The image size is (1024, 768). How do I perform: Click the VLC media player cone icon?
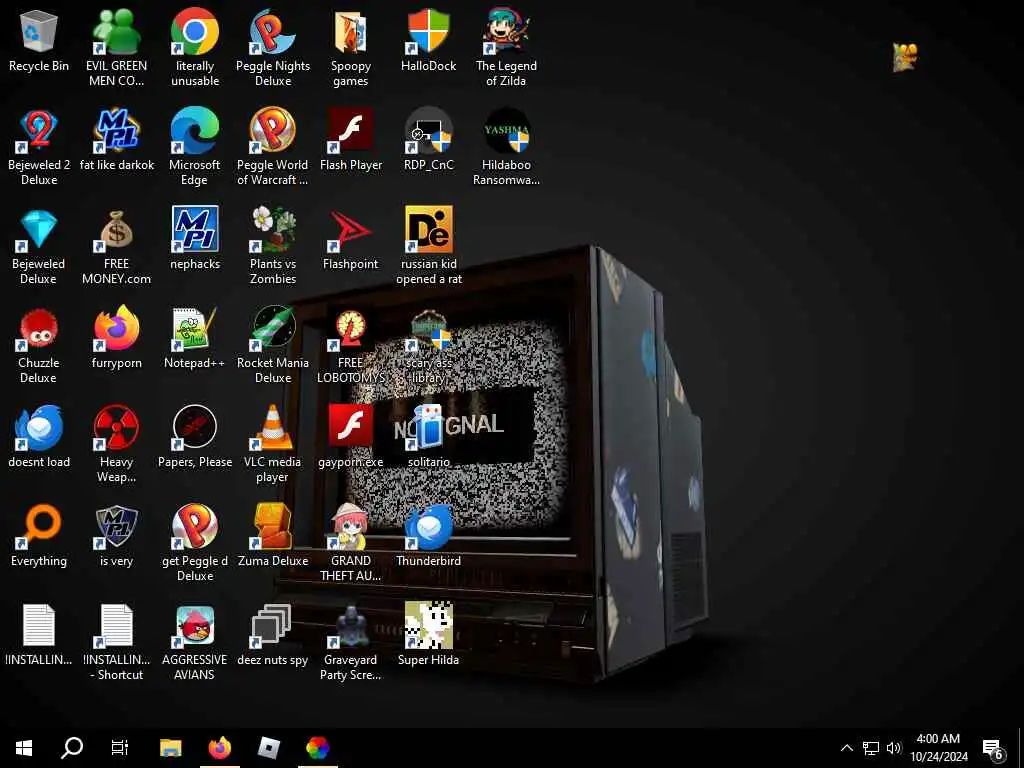pyautogui.click(x=272, y=428)
